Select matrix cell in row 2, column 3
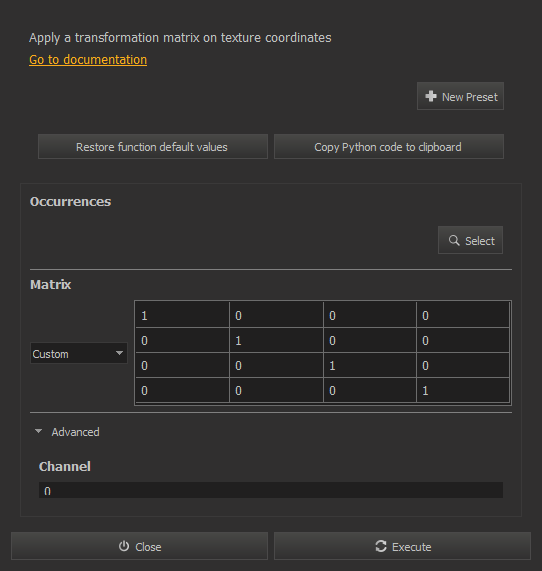 [x=370, y=340]
